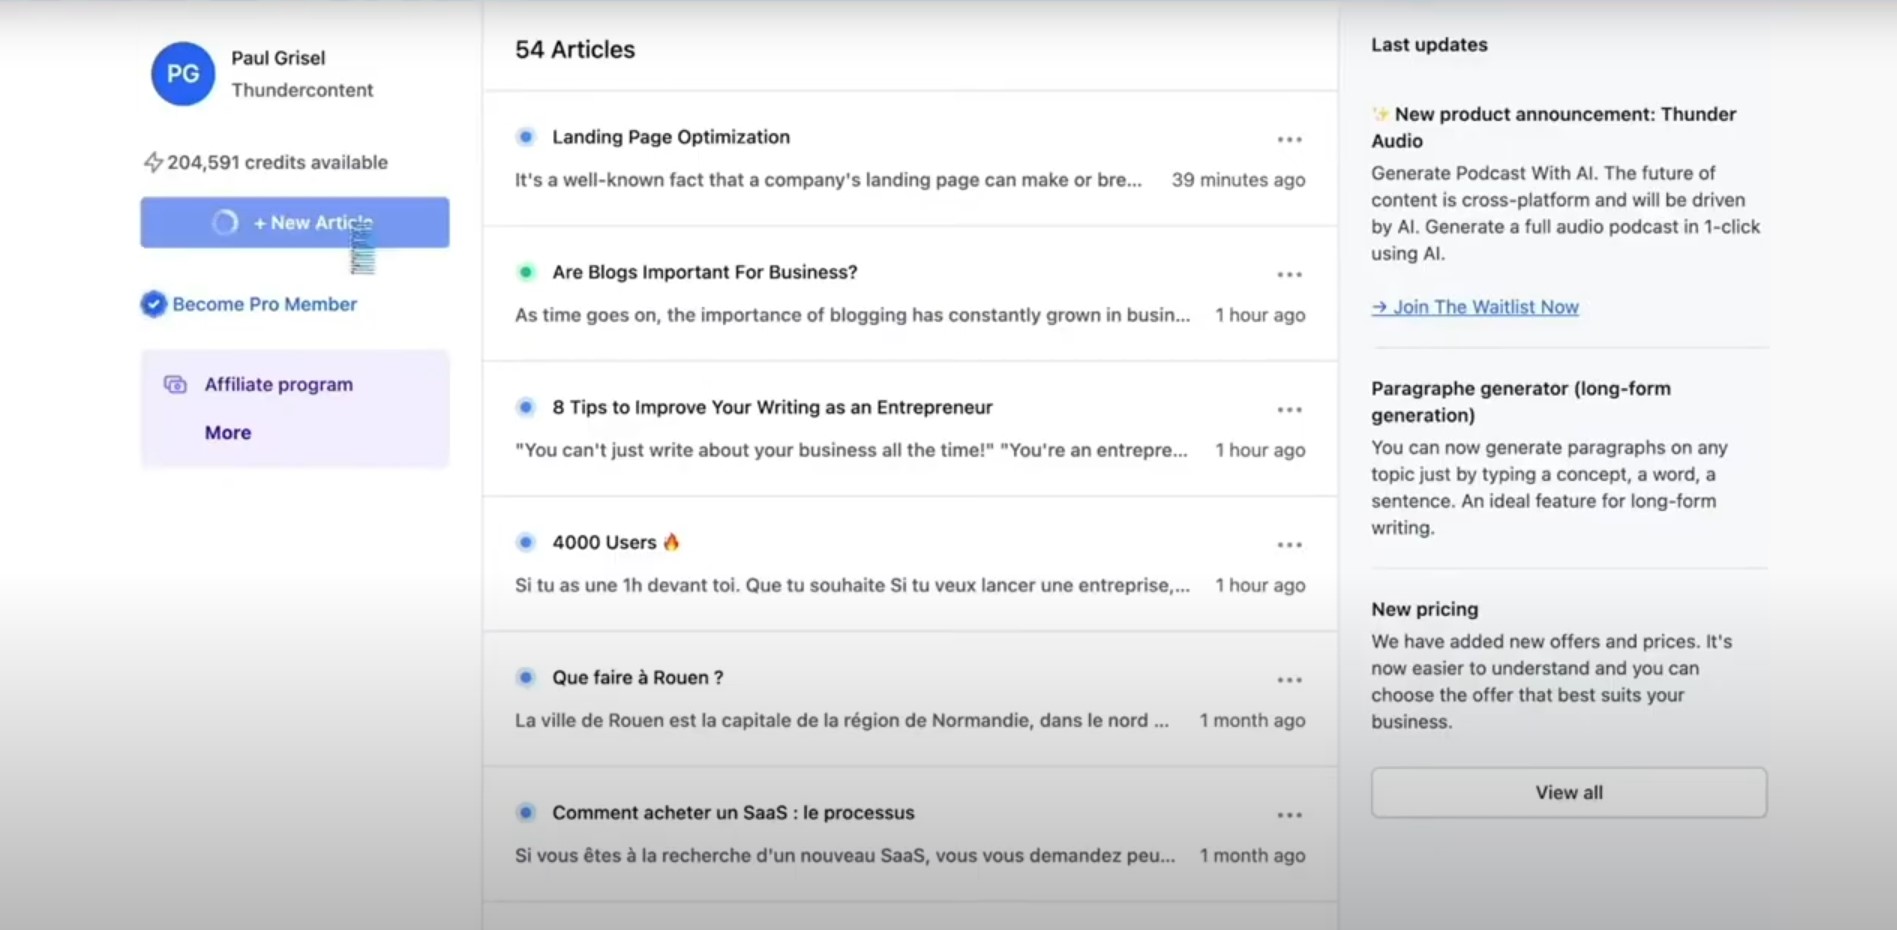This screenshot has width=1897, height=930.
Task: Open article titled Landing Page Optimization
Action: point(671,137)
